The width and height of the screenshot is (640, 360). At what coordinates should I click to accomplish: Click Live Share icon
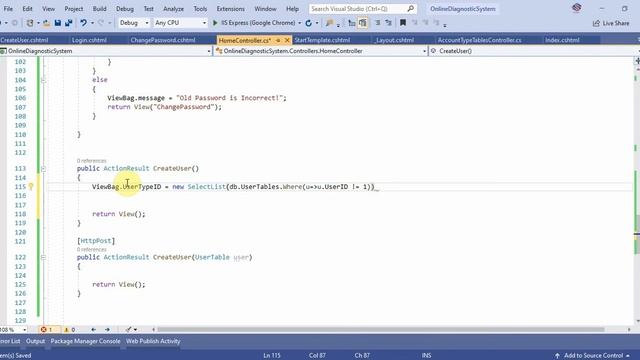pyautogui.click(x=596, y=23)
